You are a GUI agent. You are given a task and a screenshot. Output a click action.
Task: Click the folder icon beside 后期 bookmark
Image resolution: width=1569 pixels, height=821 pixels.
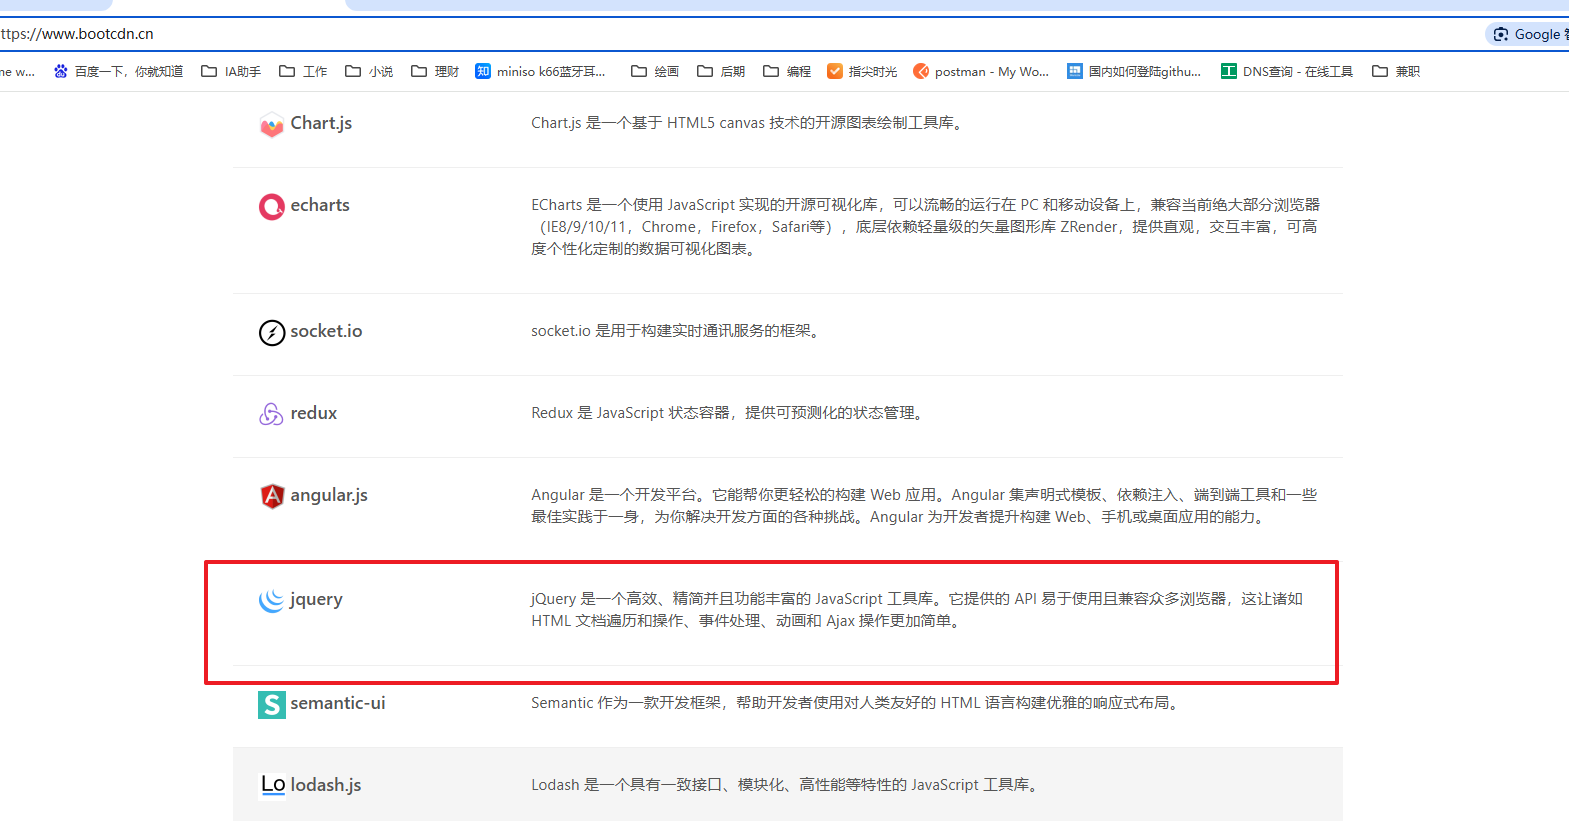pos(705,71)
